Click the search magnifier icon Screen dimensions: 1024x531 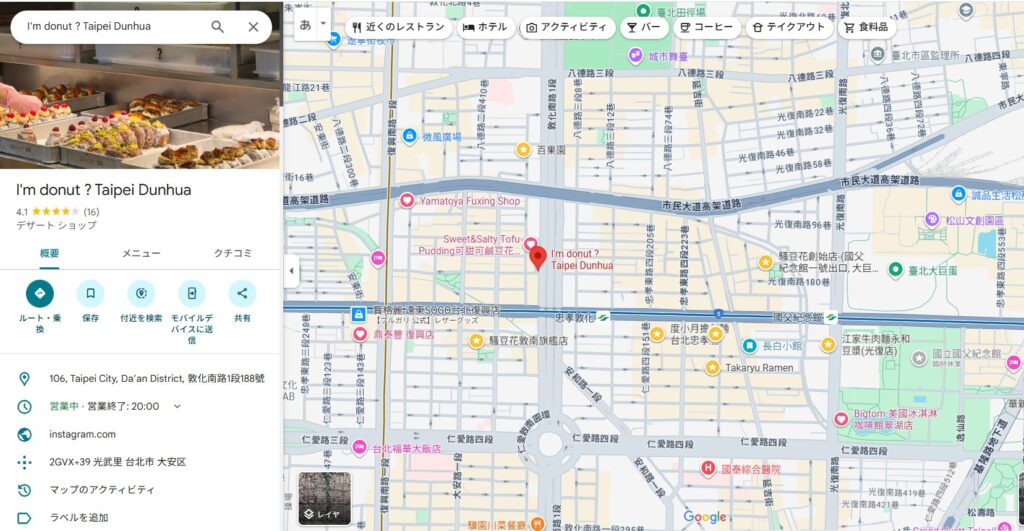(217, 27)
